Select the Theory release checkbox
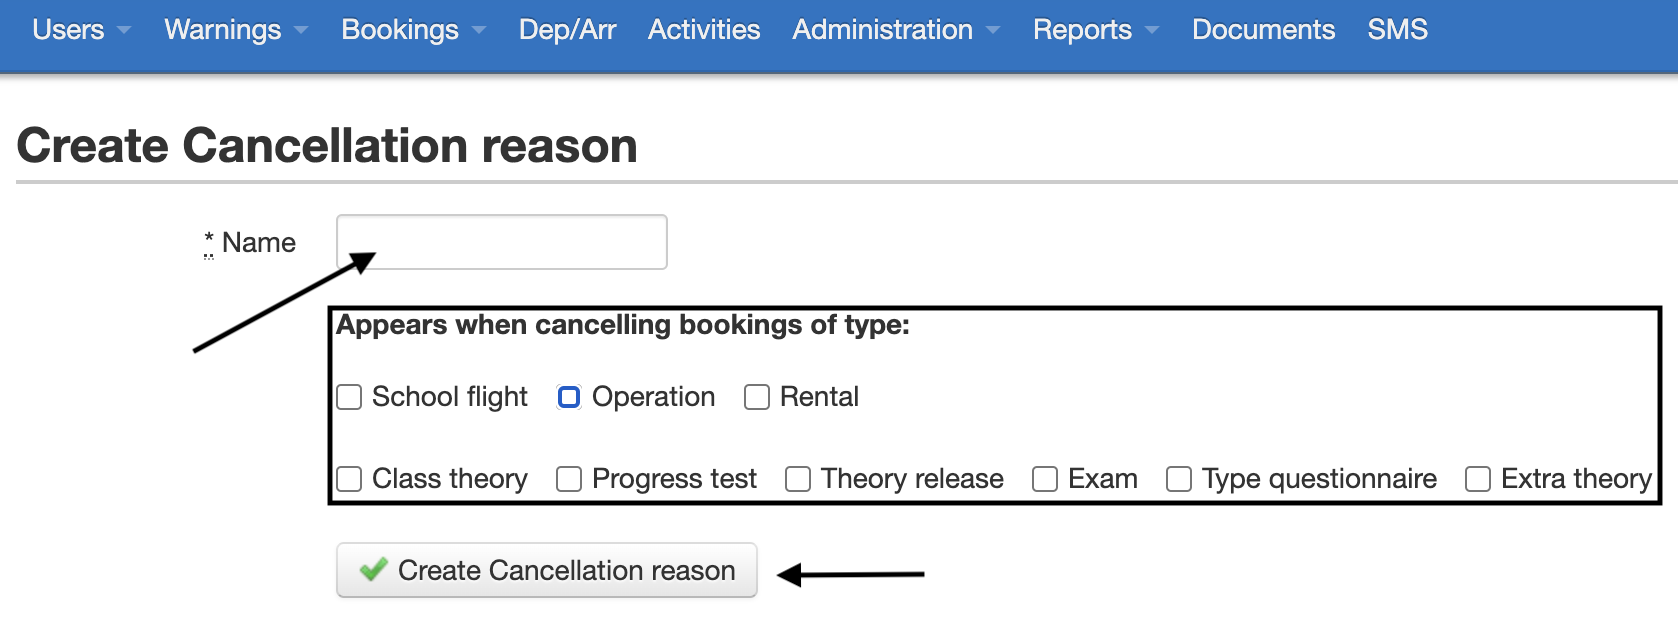Viewport: 1678px width, 626px height. [x=797, y=479]
